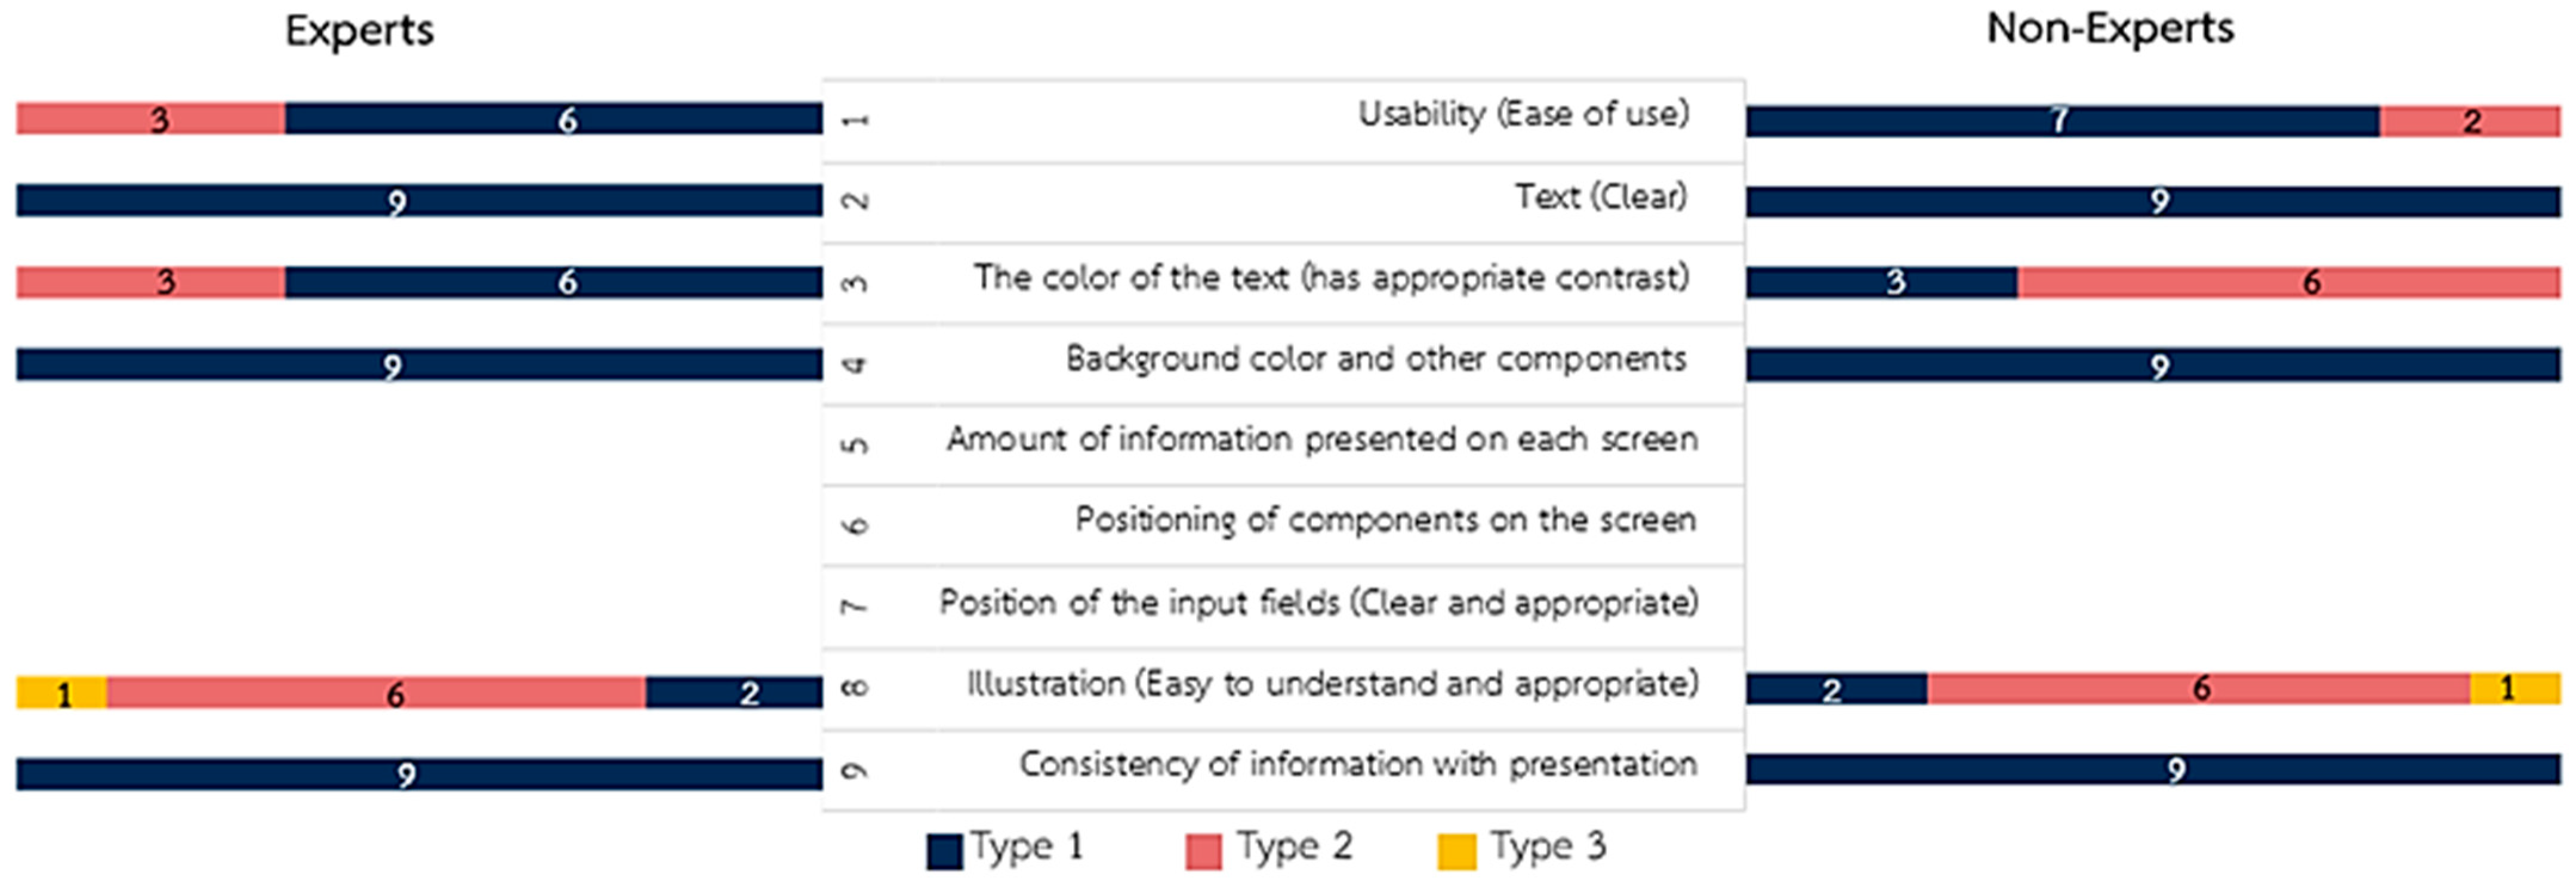Click the Text (Clear) row label
Viewport: 2576px width, 880px height.
coord(1600,197)
